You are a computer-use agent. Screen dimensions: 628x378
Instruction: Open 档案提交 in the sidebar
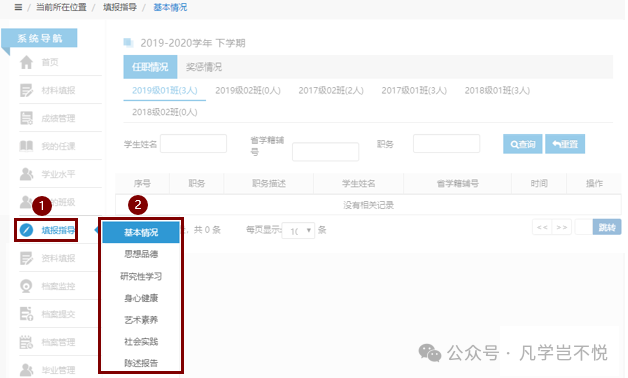(x=58, y=314)
